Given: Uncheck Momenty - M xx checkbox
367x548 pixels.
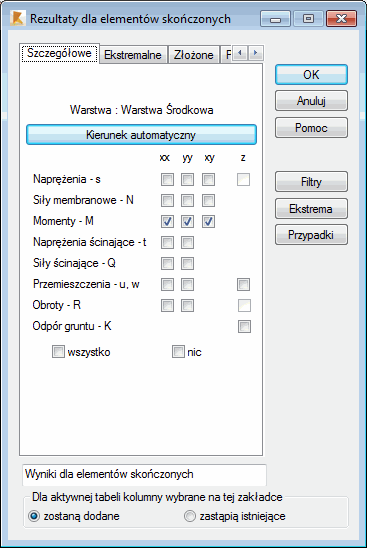Looking at the screenshot, I should tap(167, 222).
